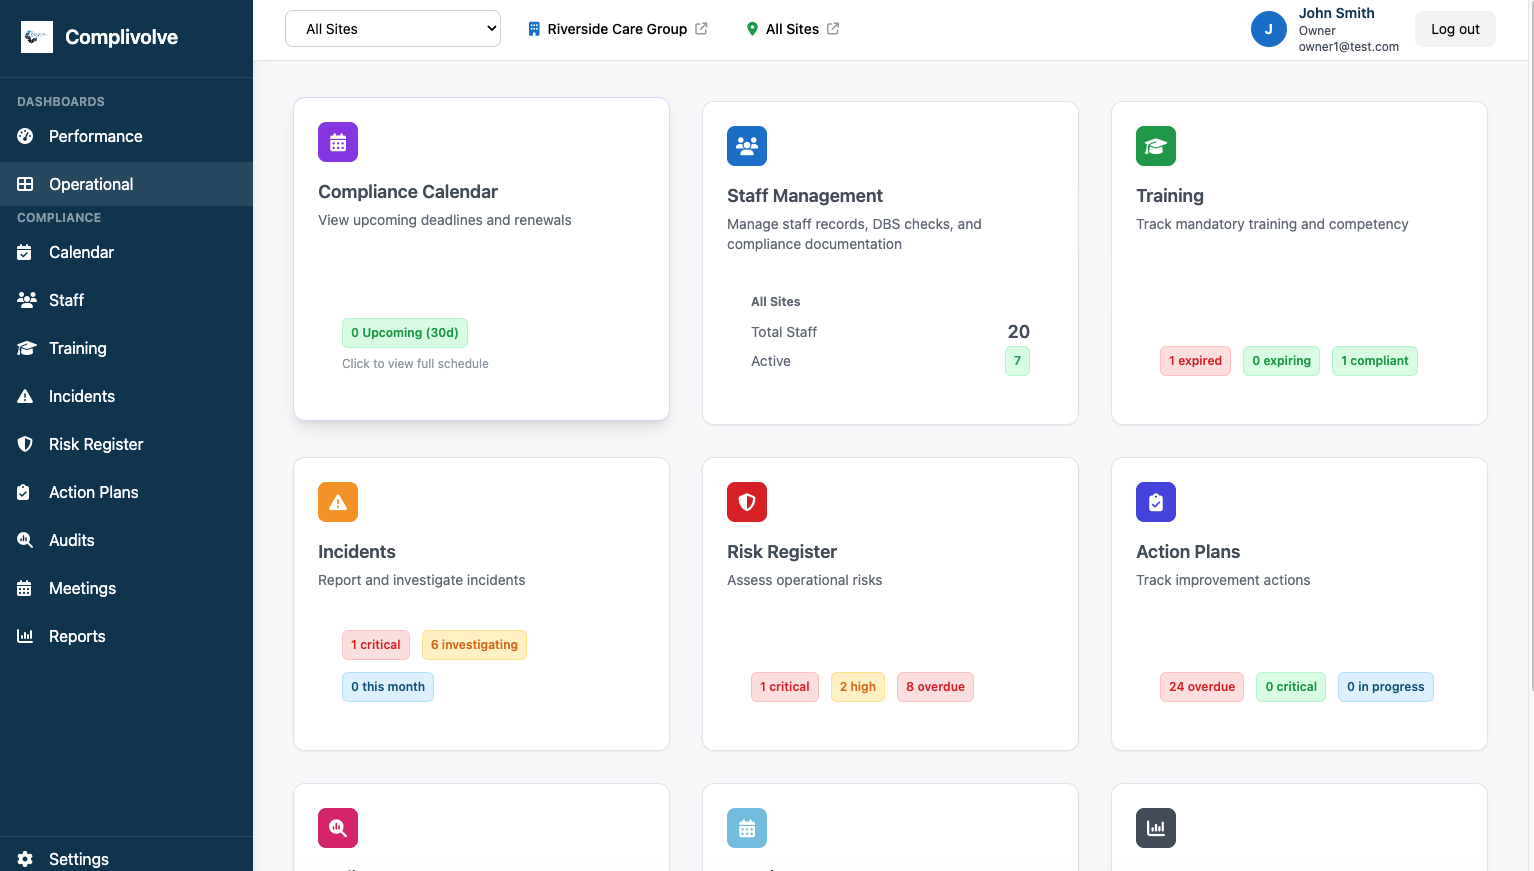The height and width of the screenshot is (871, 1534).
Task: Click the Log out button
Action: (x=1455, y=28)
